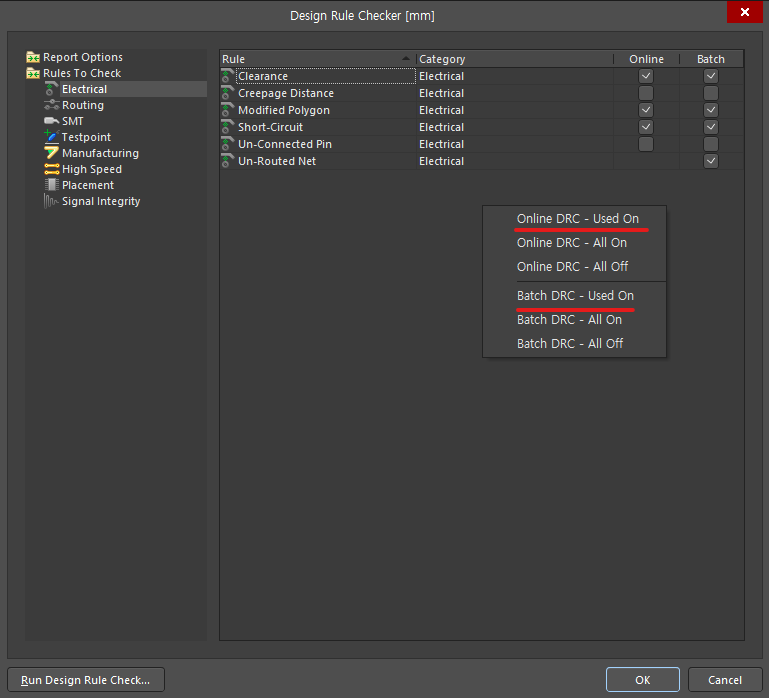This screenshot has width=769, height=698.
Task: Disable Online check for Clearance
Action: pyautogui.click(x=646, y=76)
